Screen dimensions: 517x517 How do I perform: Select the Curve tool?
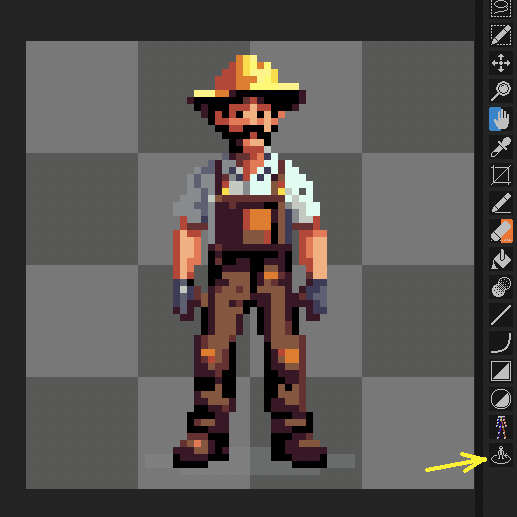click(x=501, y=343)
